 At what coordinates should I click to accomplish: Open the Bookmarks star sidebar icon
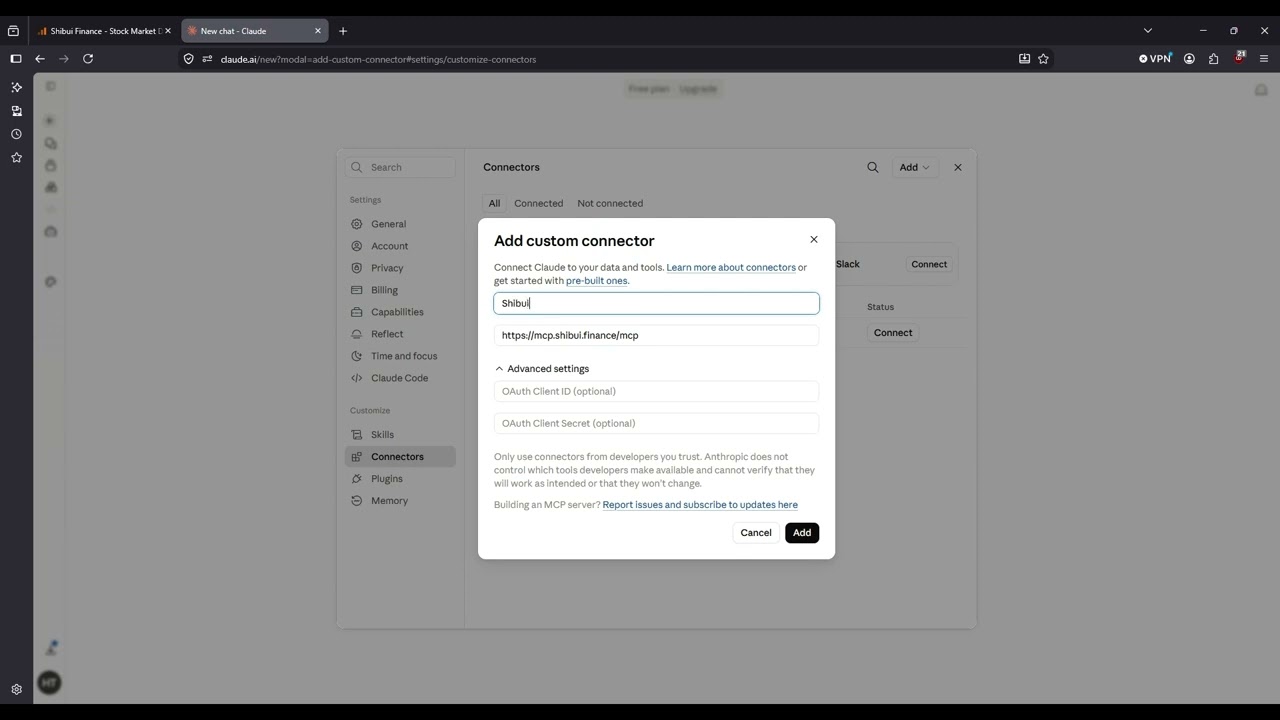[x=16, y=157]
